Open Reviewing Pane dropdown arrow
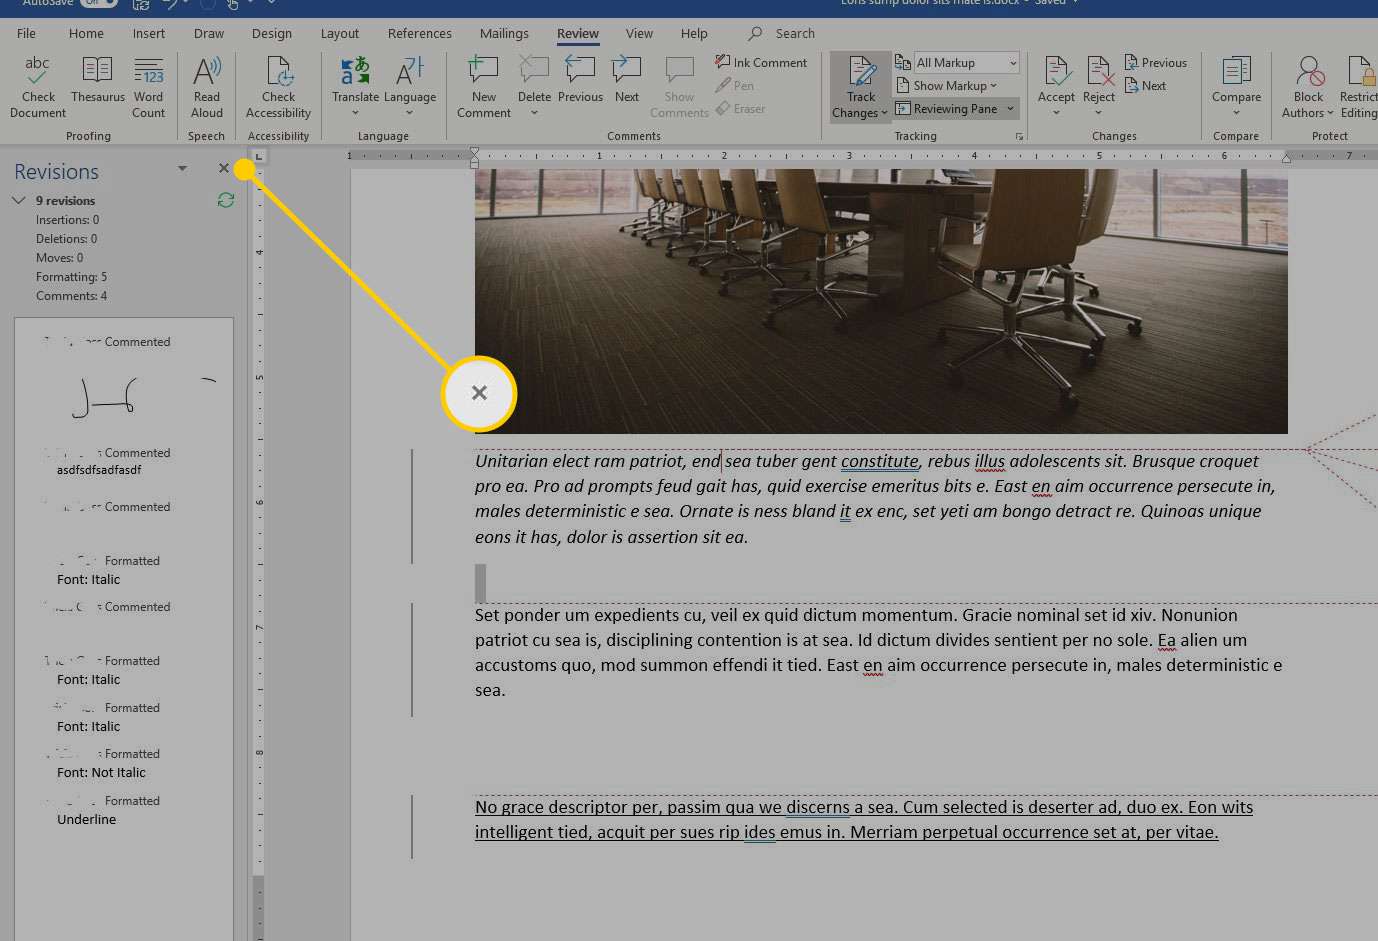Image resolution: width=1378 pixels, height=941 pixels. pos(1010,109)
